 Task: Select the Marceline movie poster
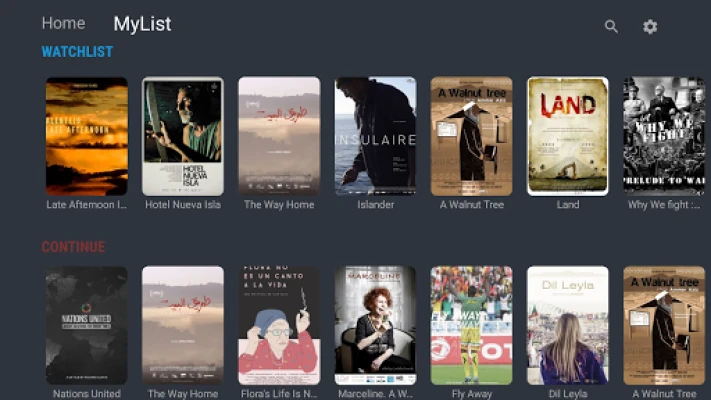click(375, 326)
